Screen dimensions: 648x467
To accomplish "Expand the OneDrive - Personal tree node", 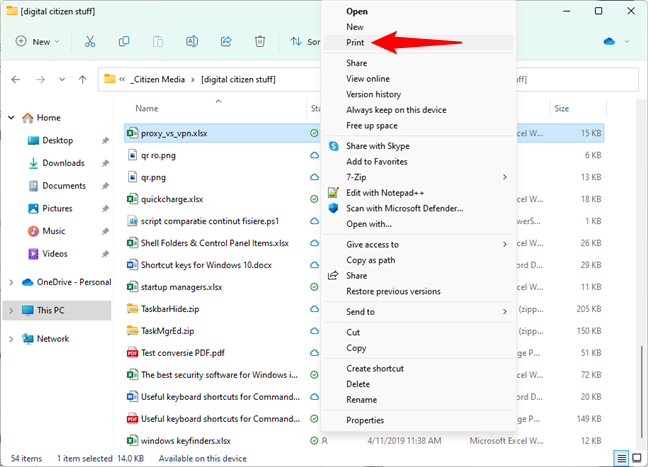I will pyautogui.click(x=10, y=283).
